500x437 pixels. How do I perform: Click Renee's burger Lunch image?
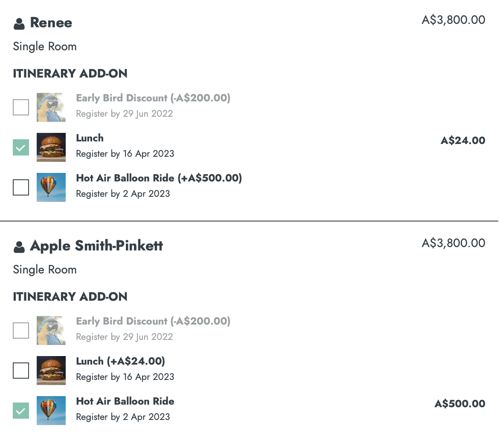51,147
